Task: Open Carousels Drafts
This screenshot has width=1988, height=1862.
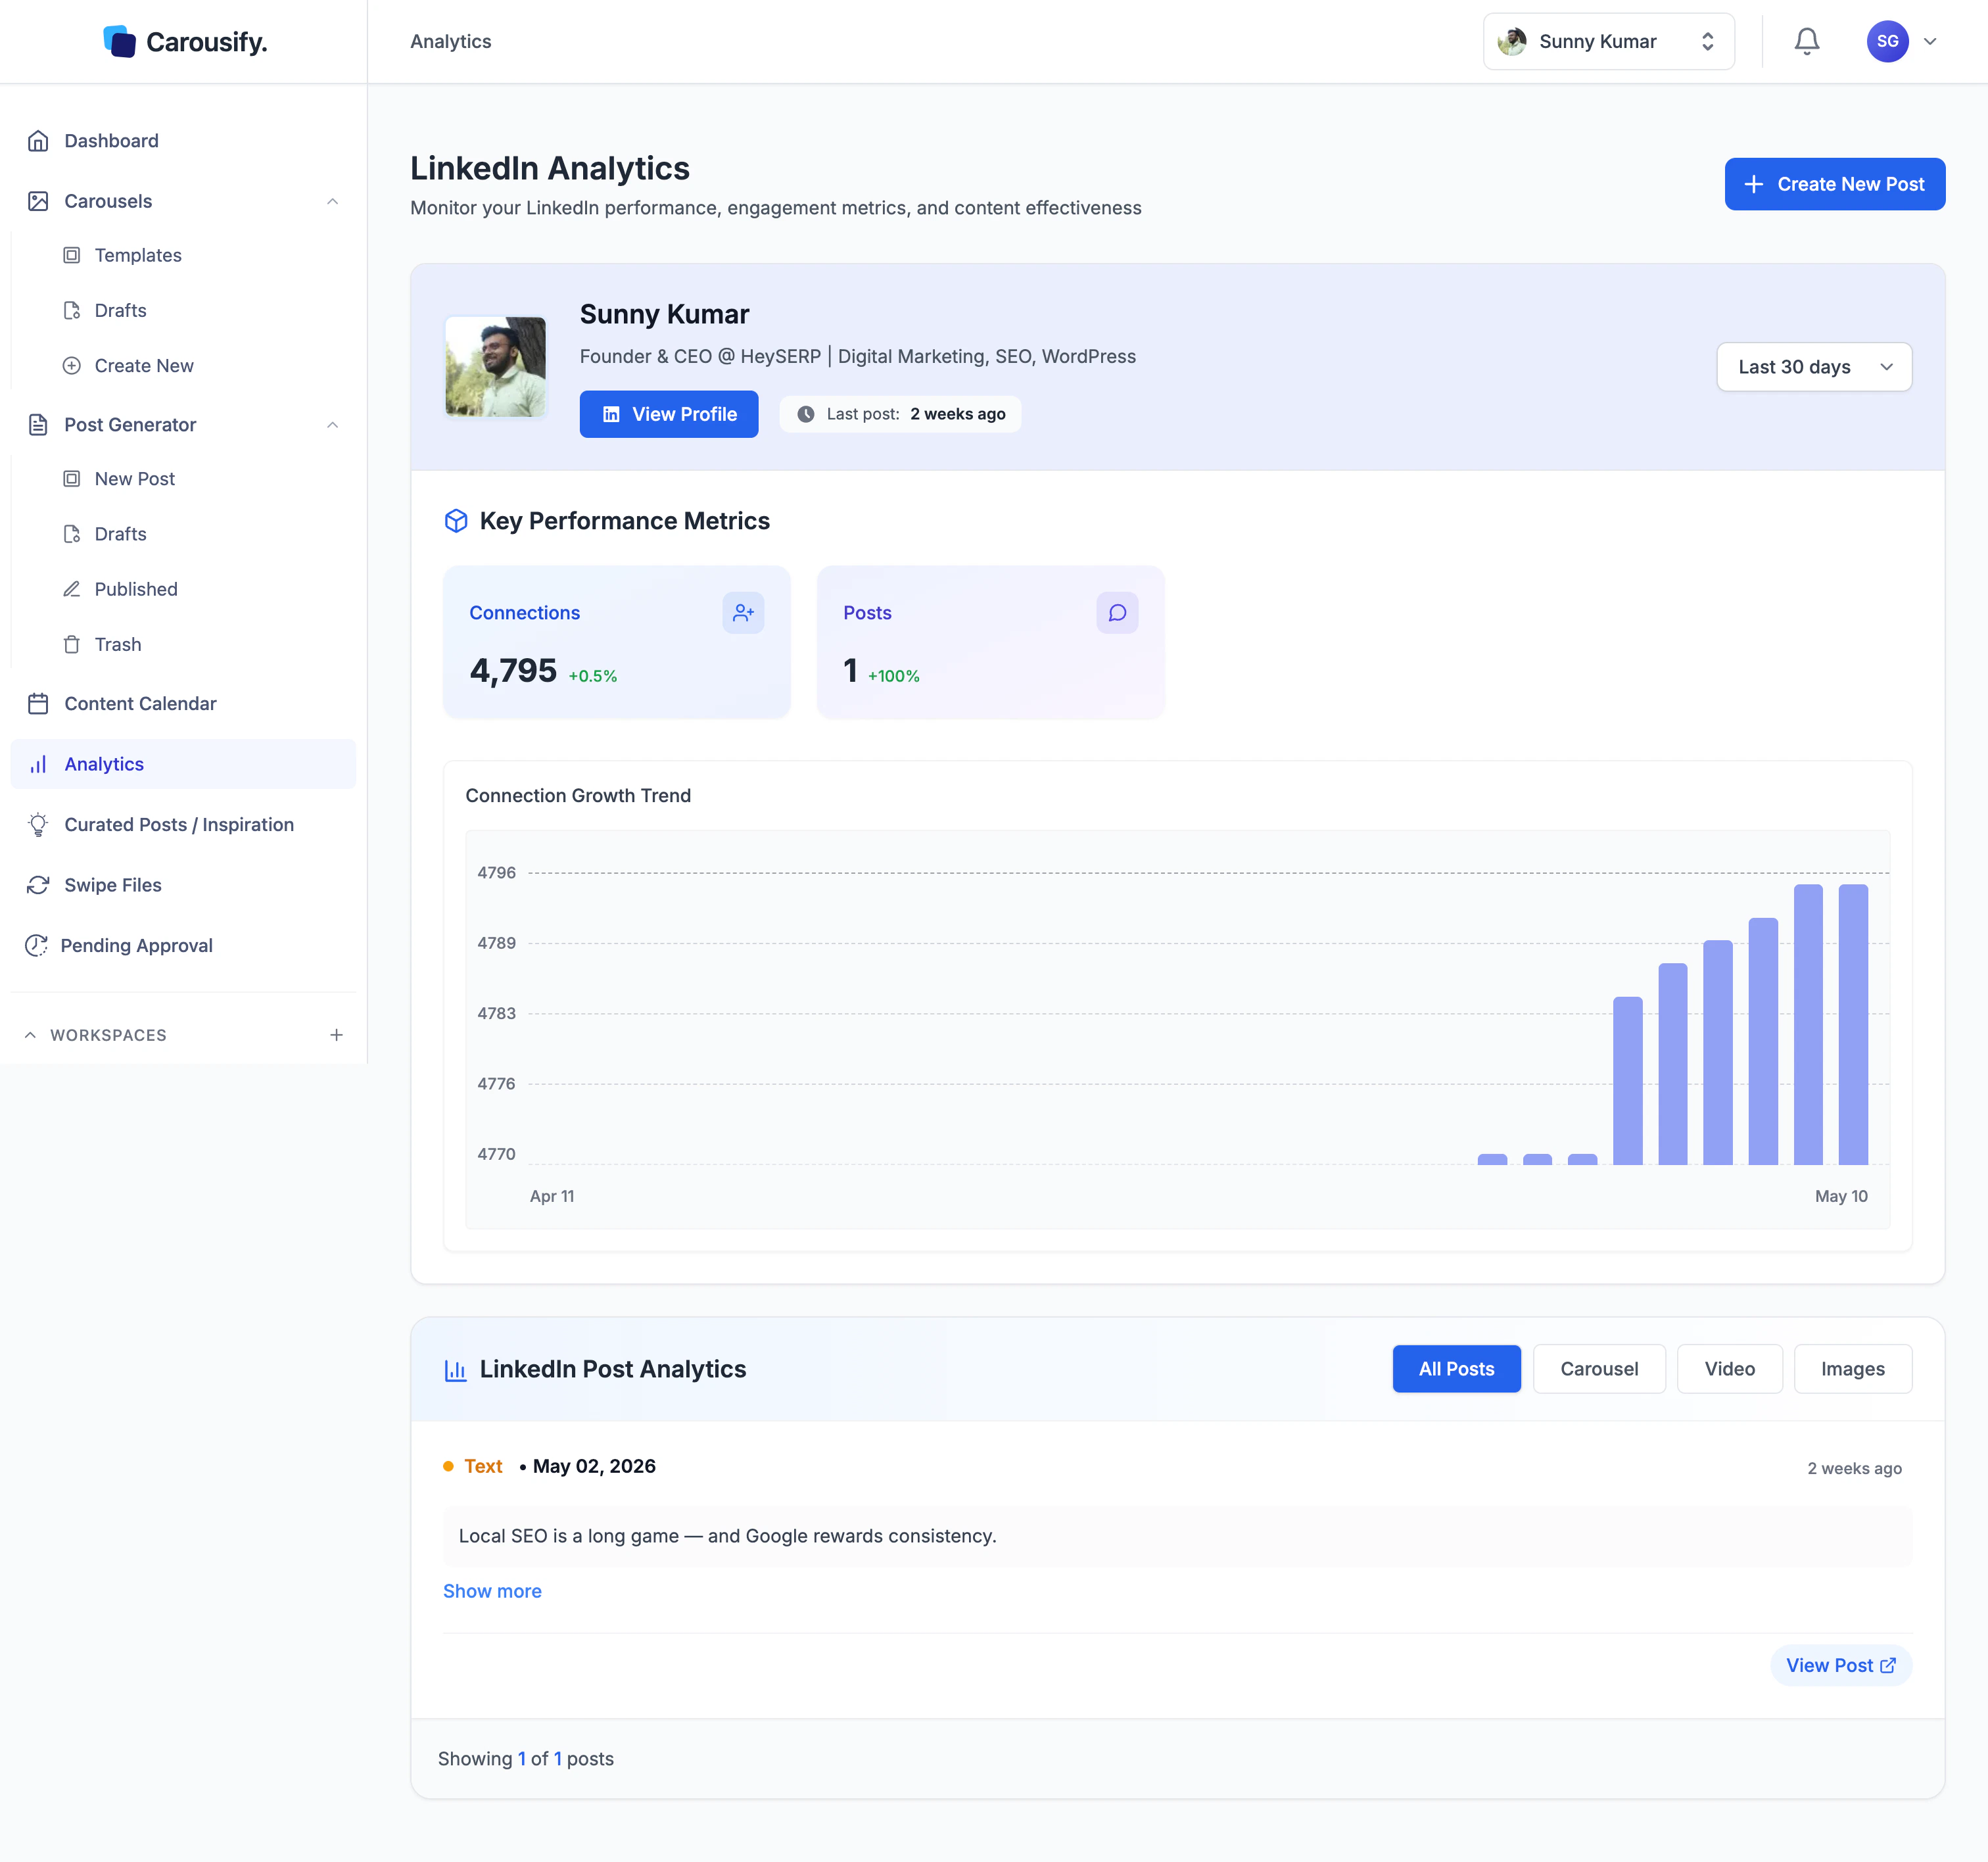Action: [120, 311]
